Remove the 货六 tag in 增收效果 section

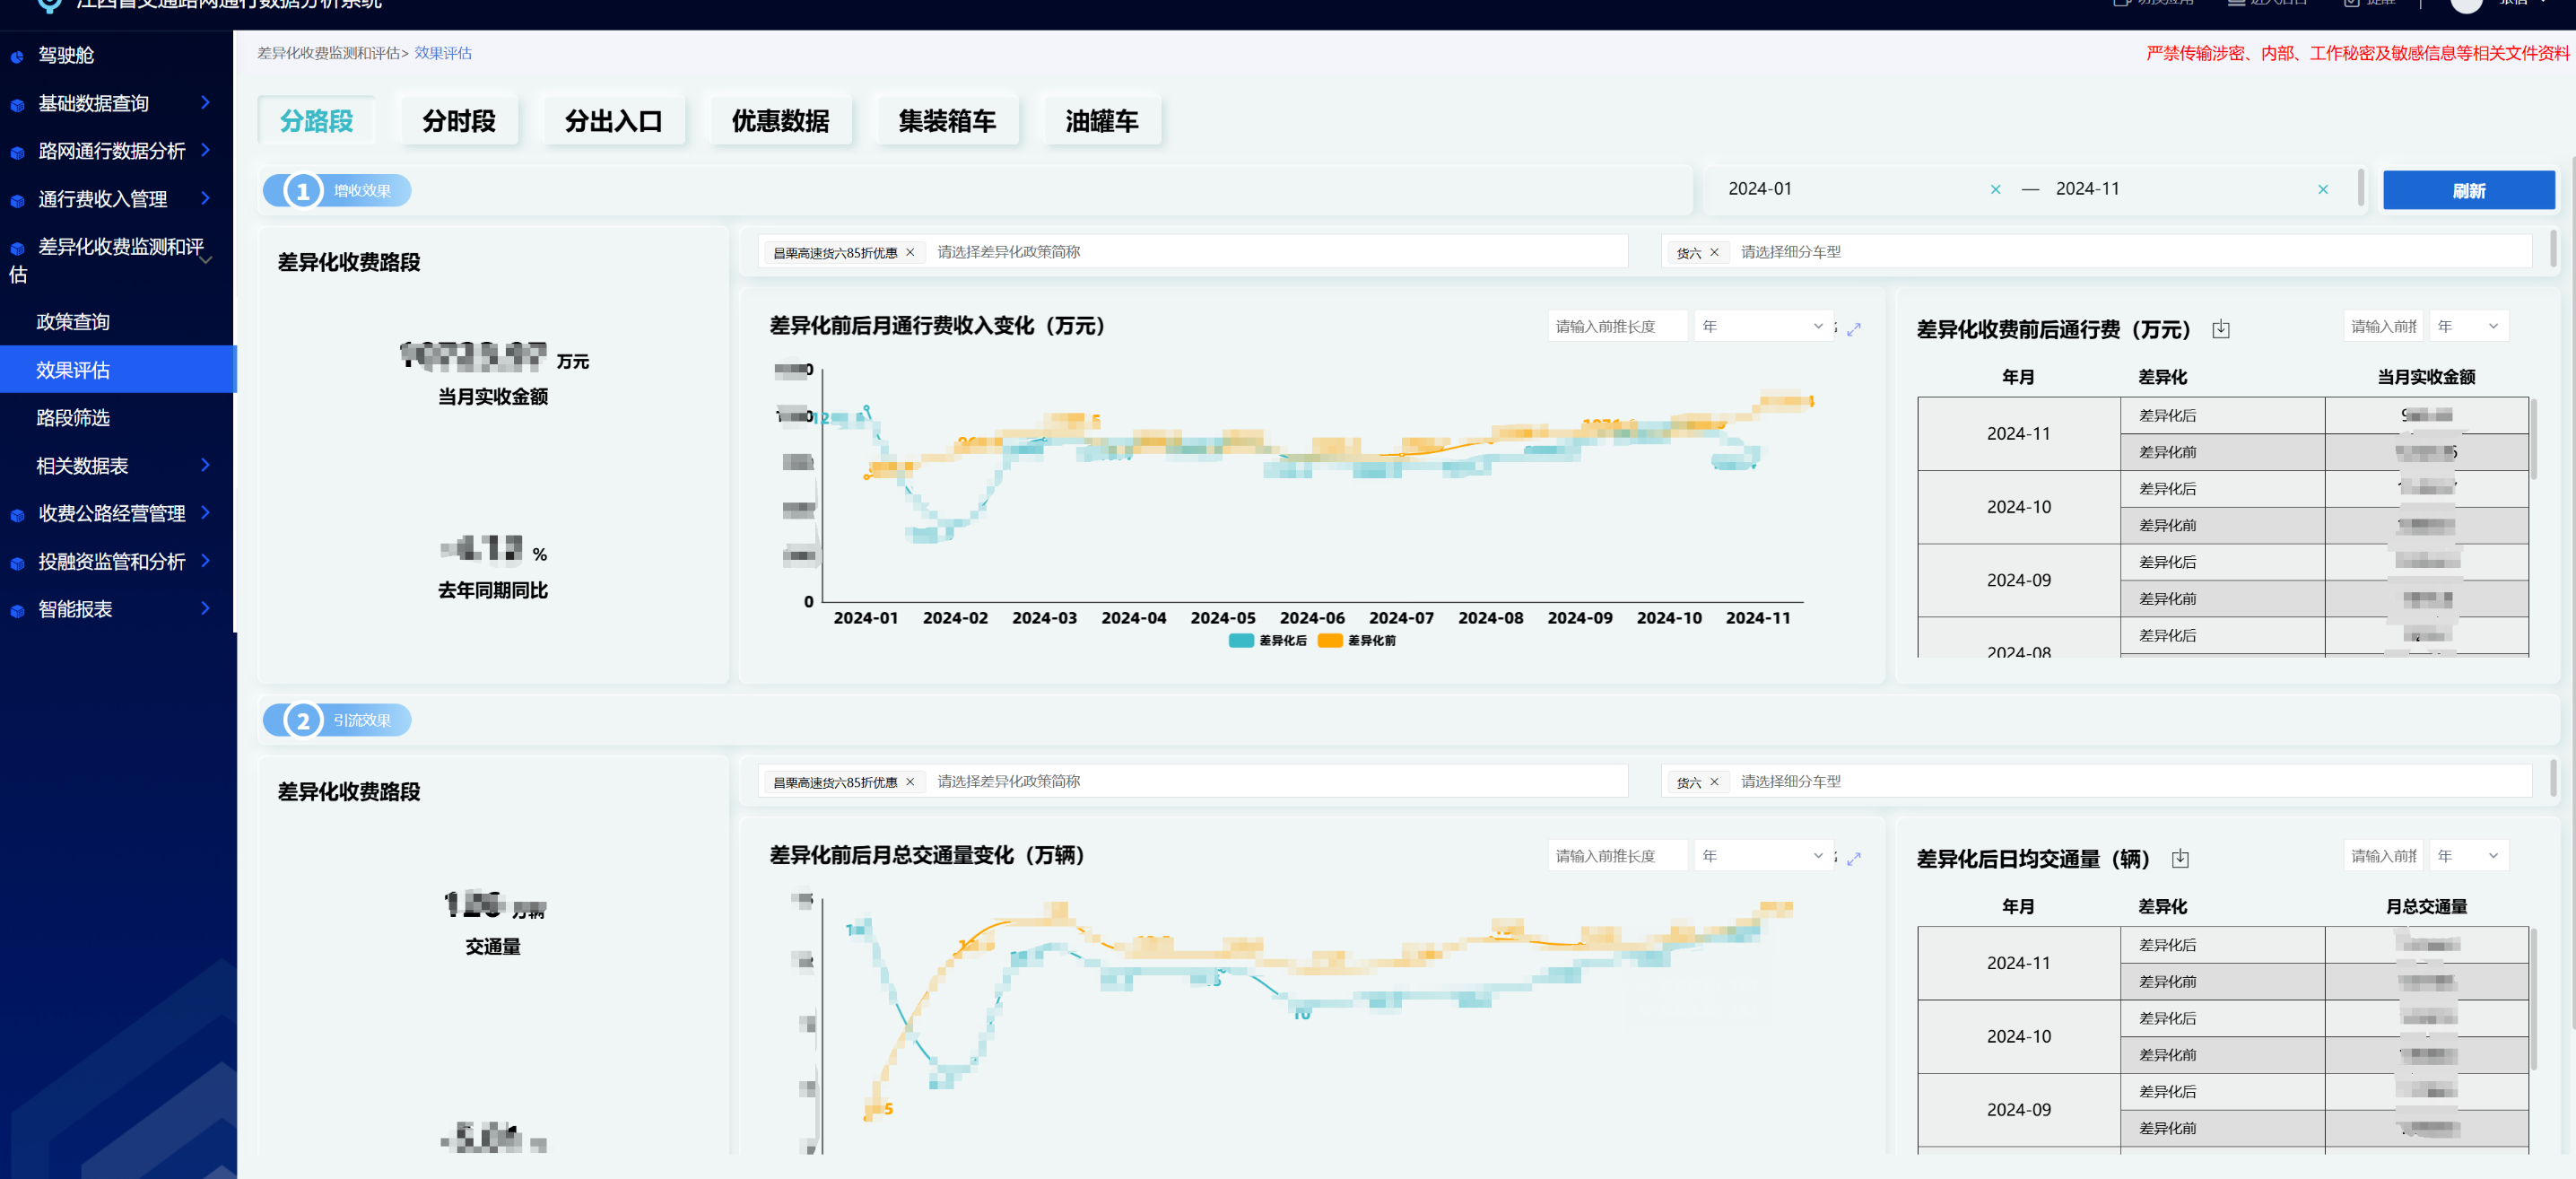(x=1714, y=252)
